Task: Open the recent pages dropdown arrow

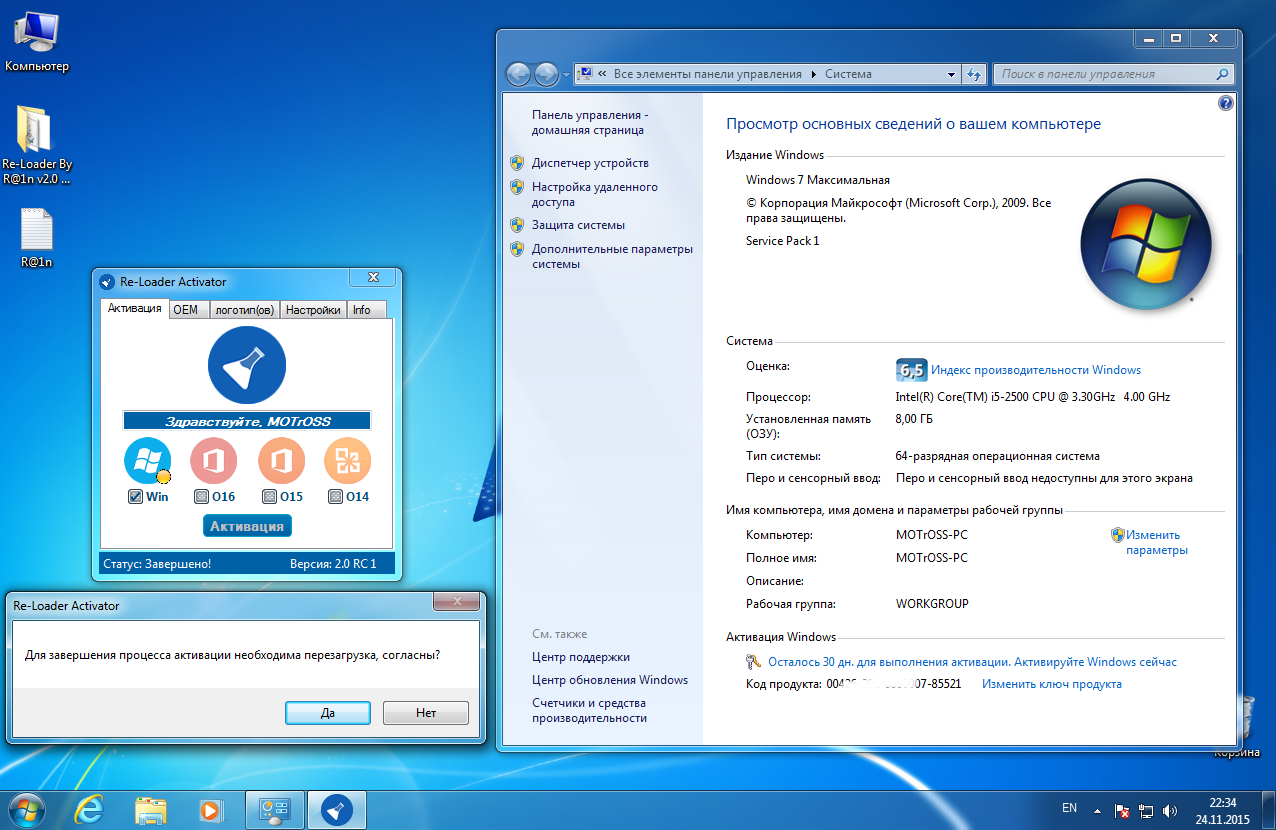Action: point(566,75)
